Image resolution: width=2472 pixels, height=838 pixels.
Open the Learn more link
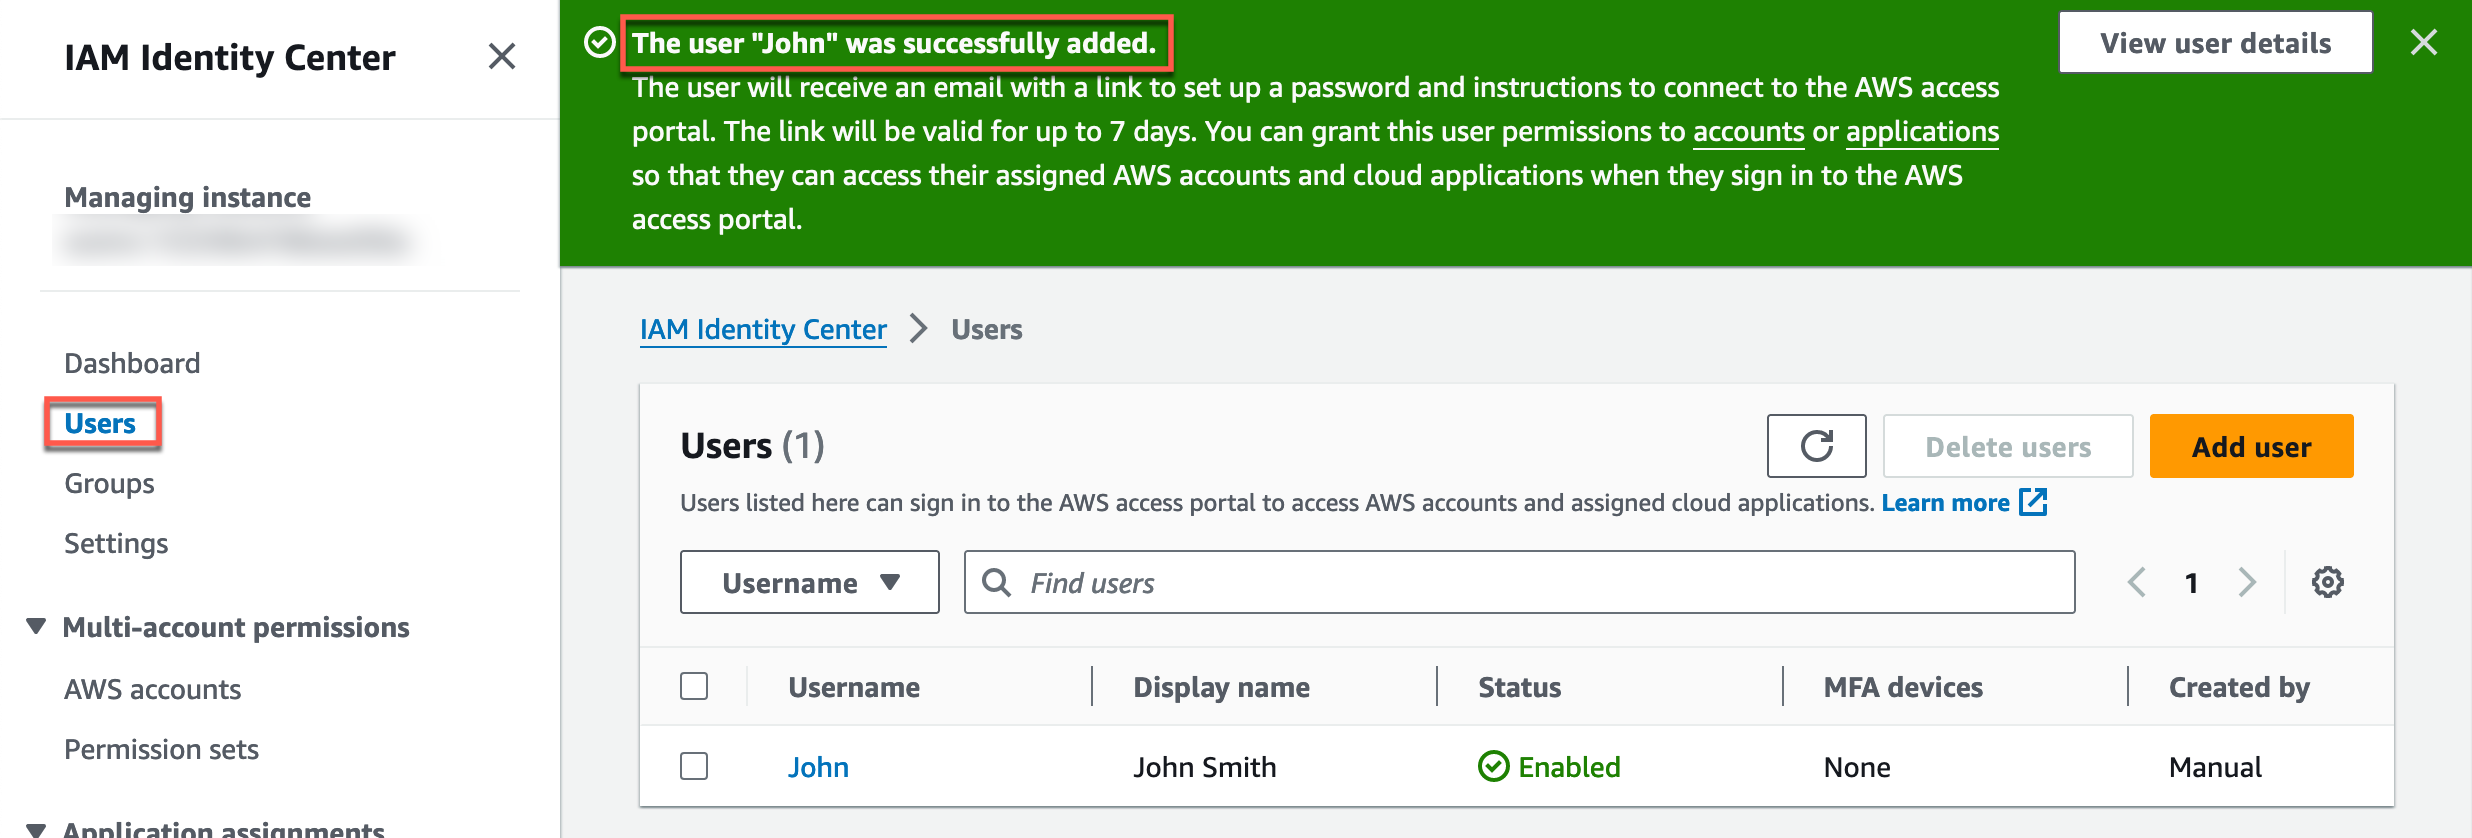pyautogui.click(x=1946, y=502)
